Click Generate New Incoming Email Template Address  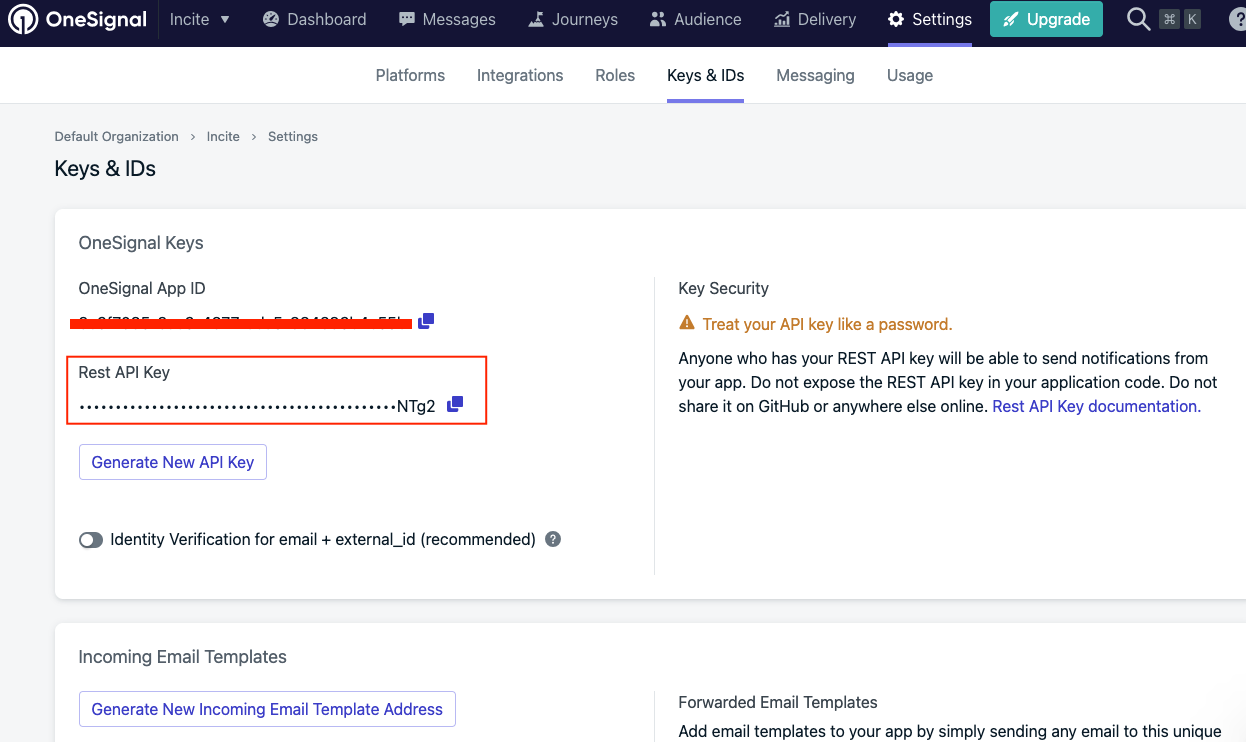(267, 709)
